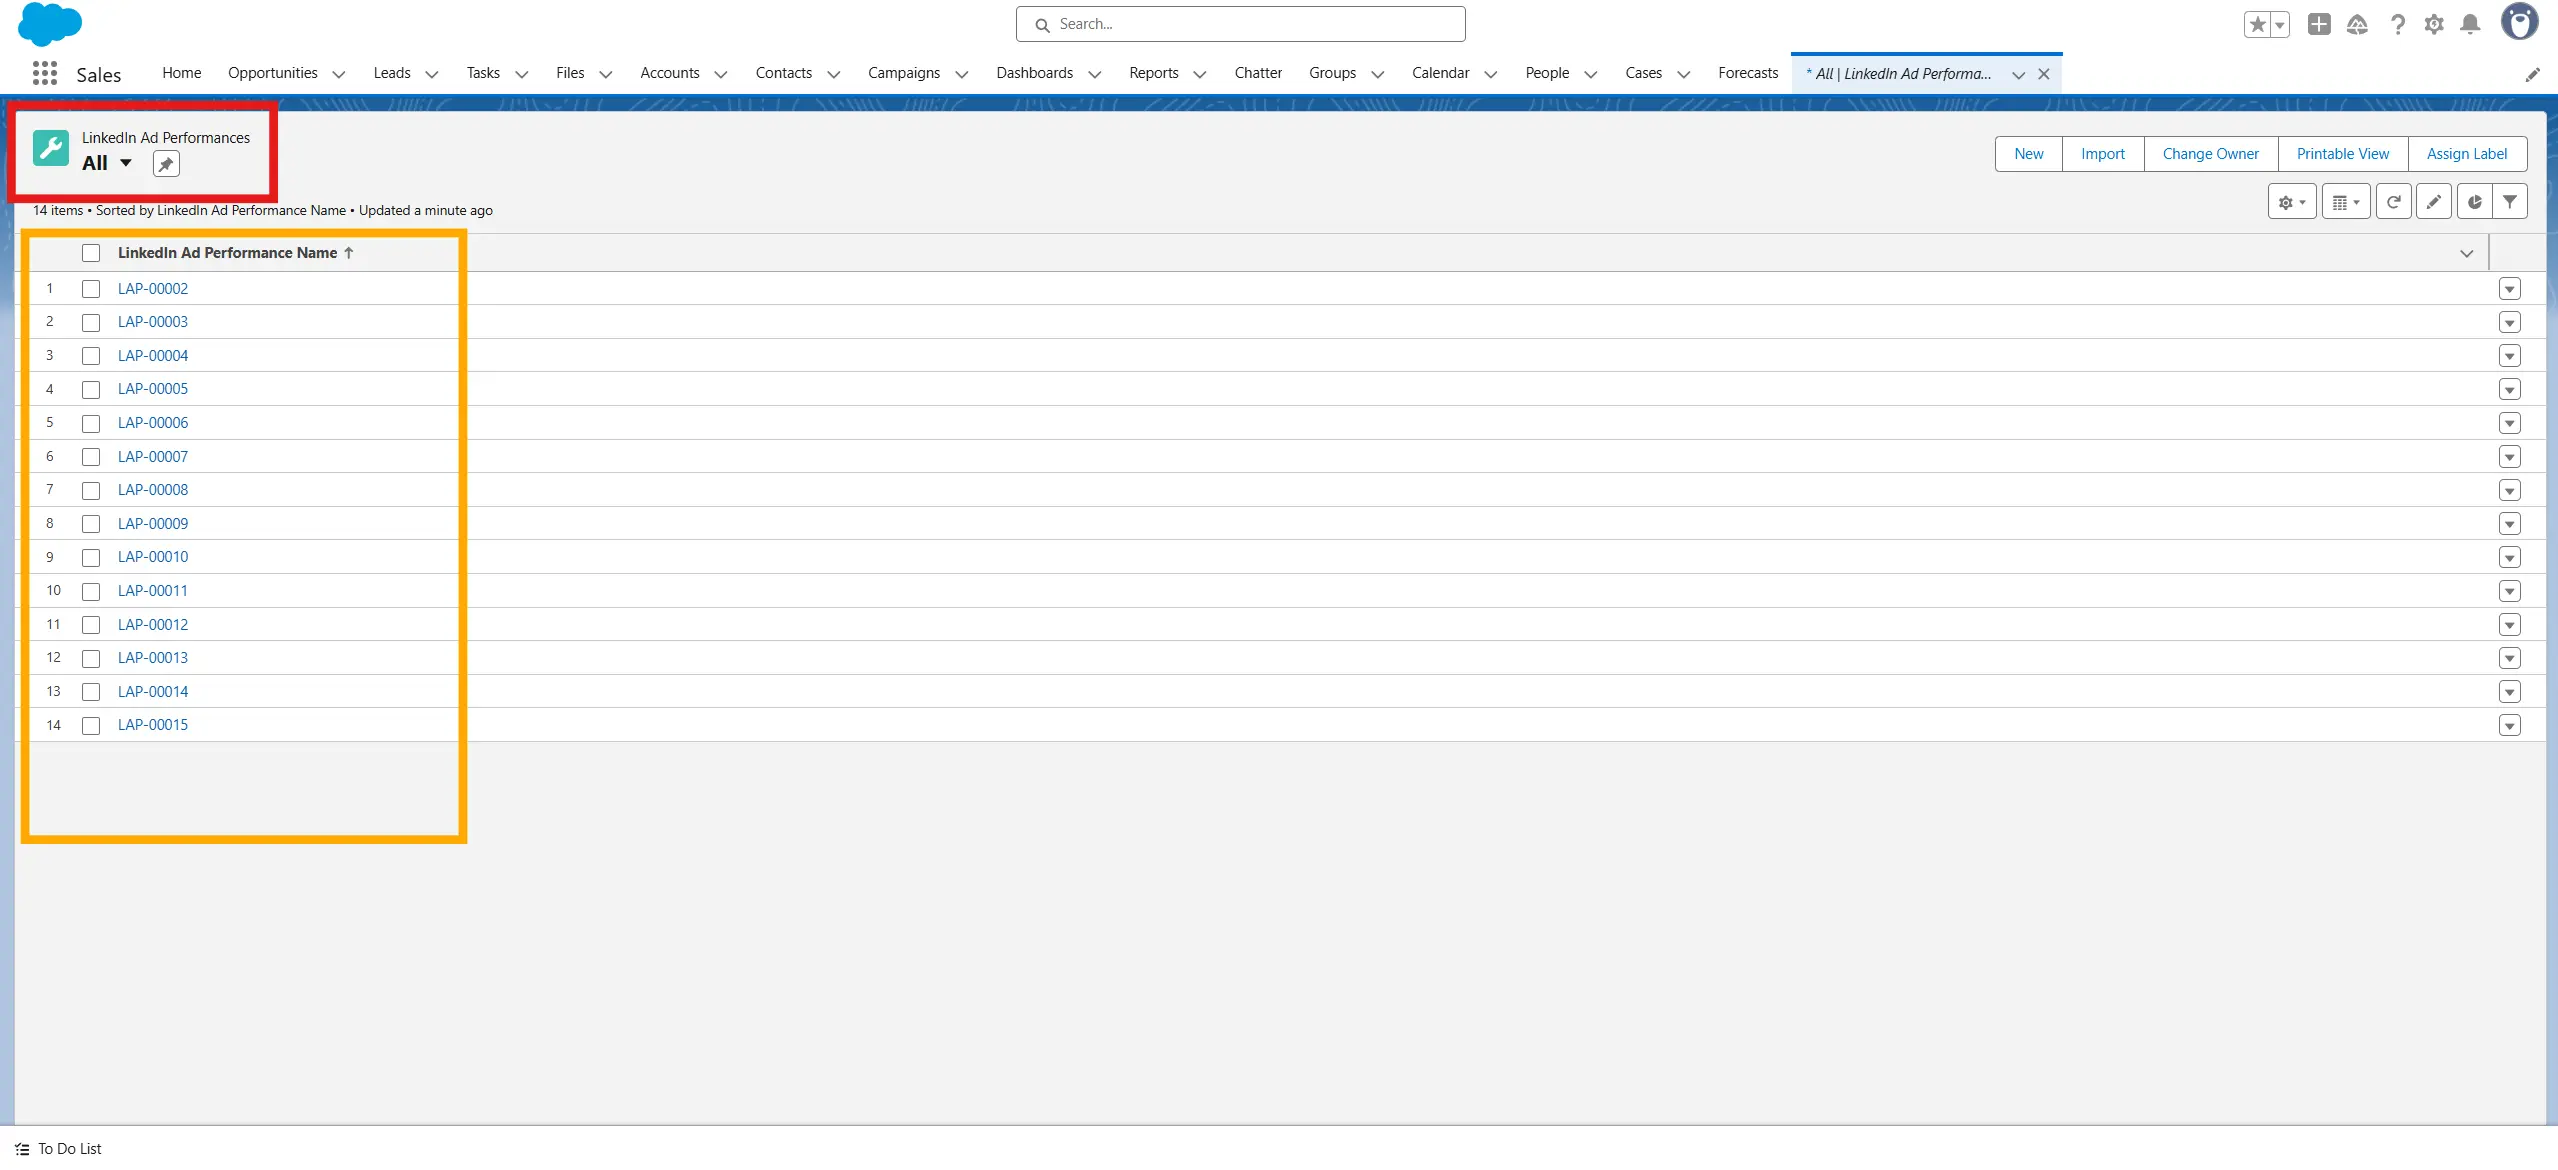Viewport: 2558px width, 1170px height.
Task: Open the Forecasts tab
Action: tap(1747, 73)
